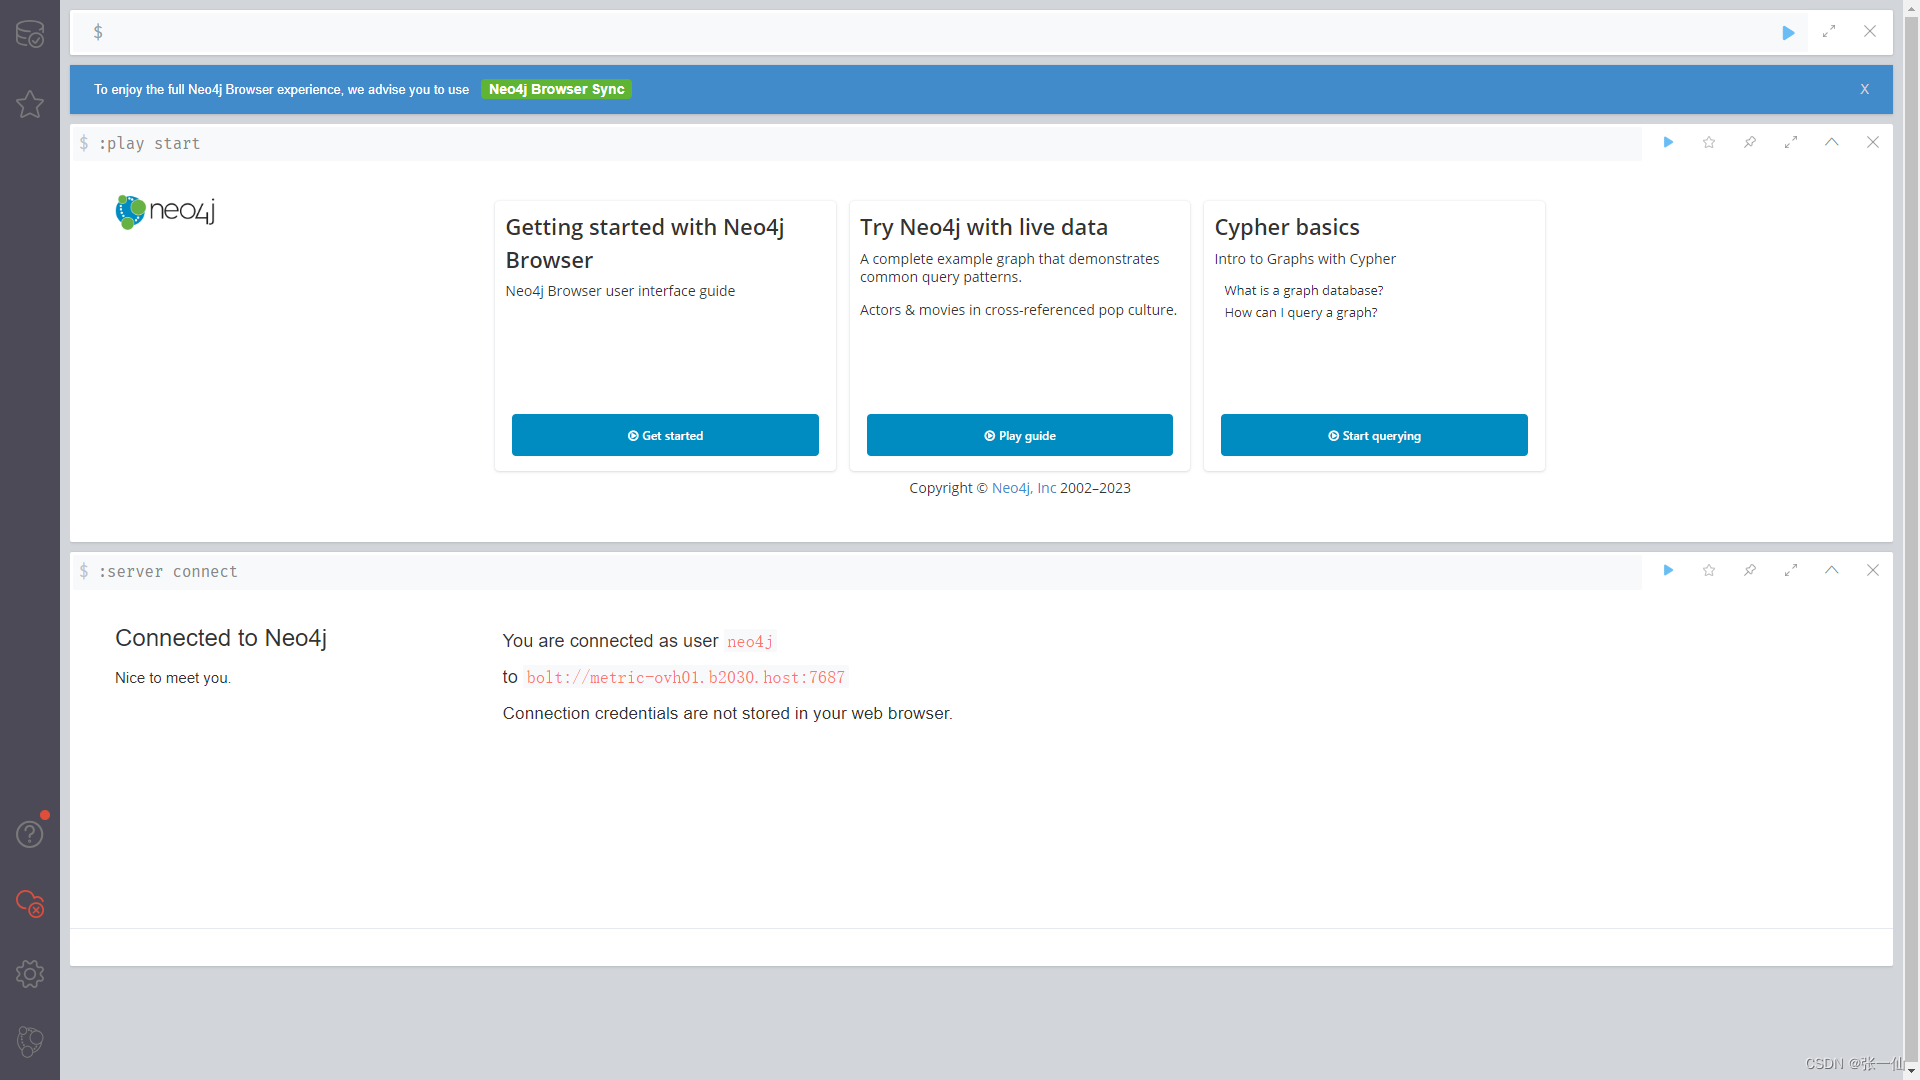Open the Favorites star in sidebar
This screenshot has height=1080, width=1920.
pyautogui.click(x=30, y=104)
